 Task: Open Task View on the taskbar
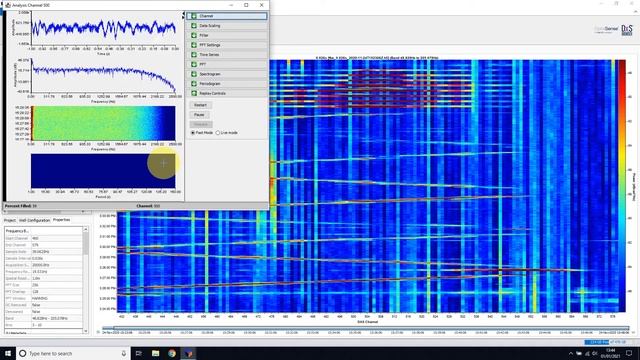click(x=138, y=353)
